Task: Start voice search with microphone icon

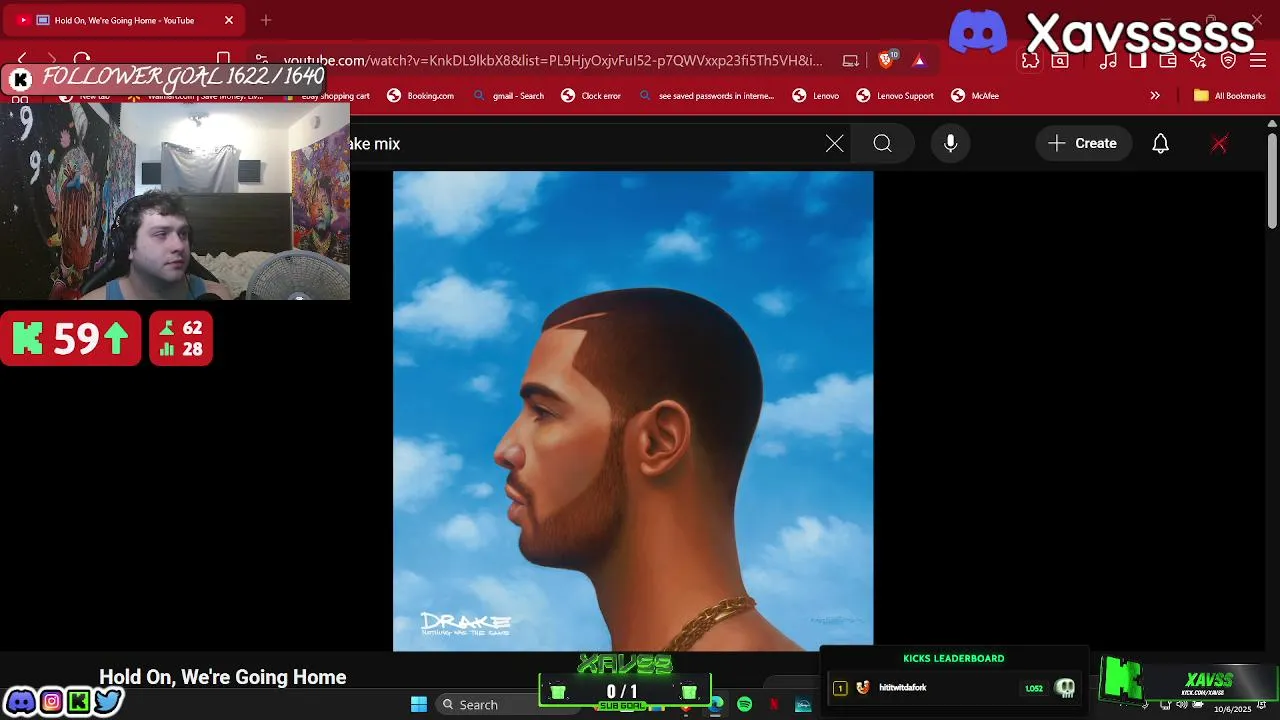Action: (951, 144)
